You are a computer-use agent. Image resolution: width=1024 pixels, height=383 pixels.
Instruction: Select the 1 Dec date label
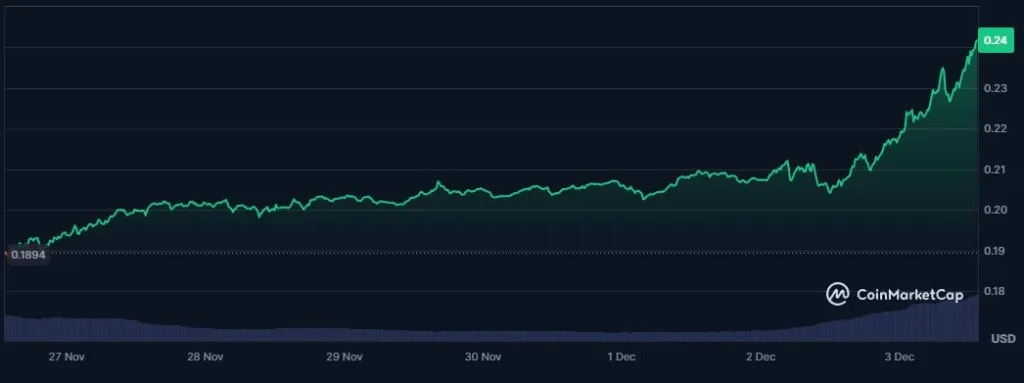click(622, 357)
